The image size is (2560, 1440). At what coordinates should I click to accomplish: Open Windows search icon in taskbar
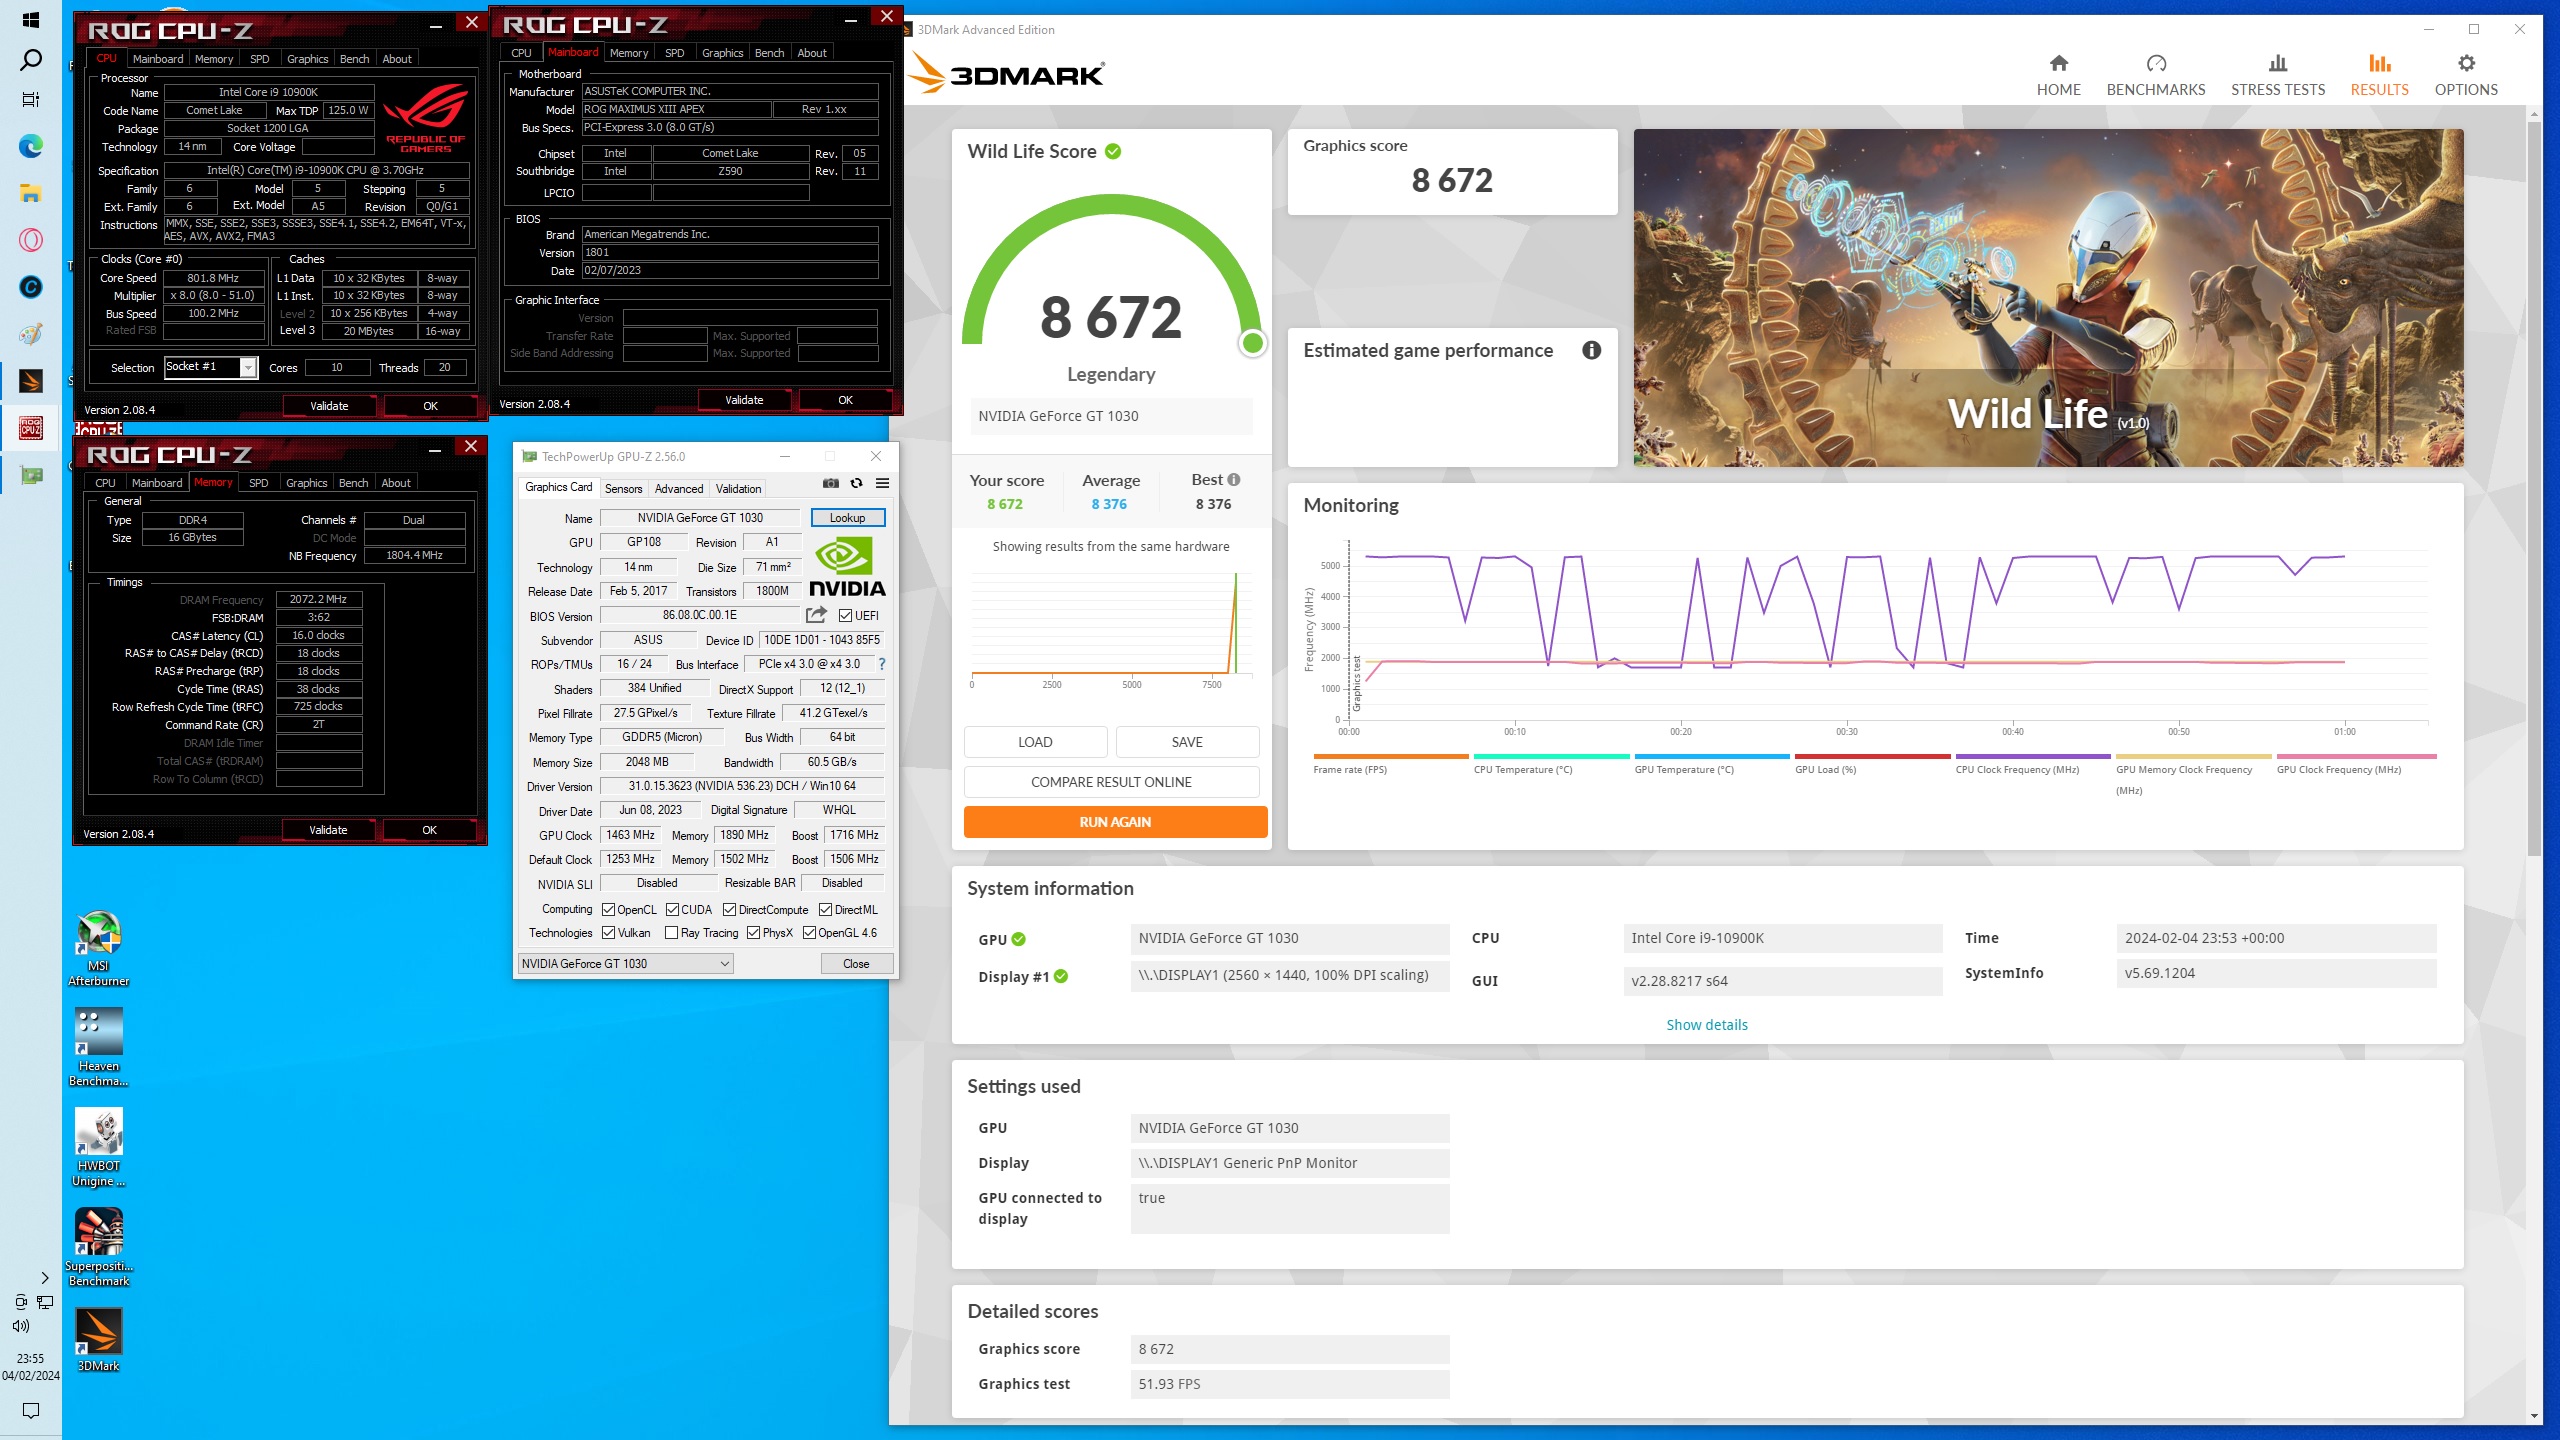coord(31,60)
